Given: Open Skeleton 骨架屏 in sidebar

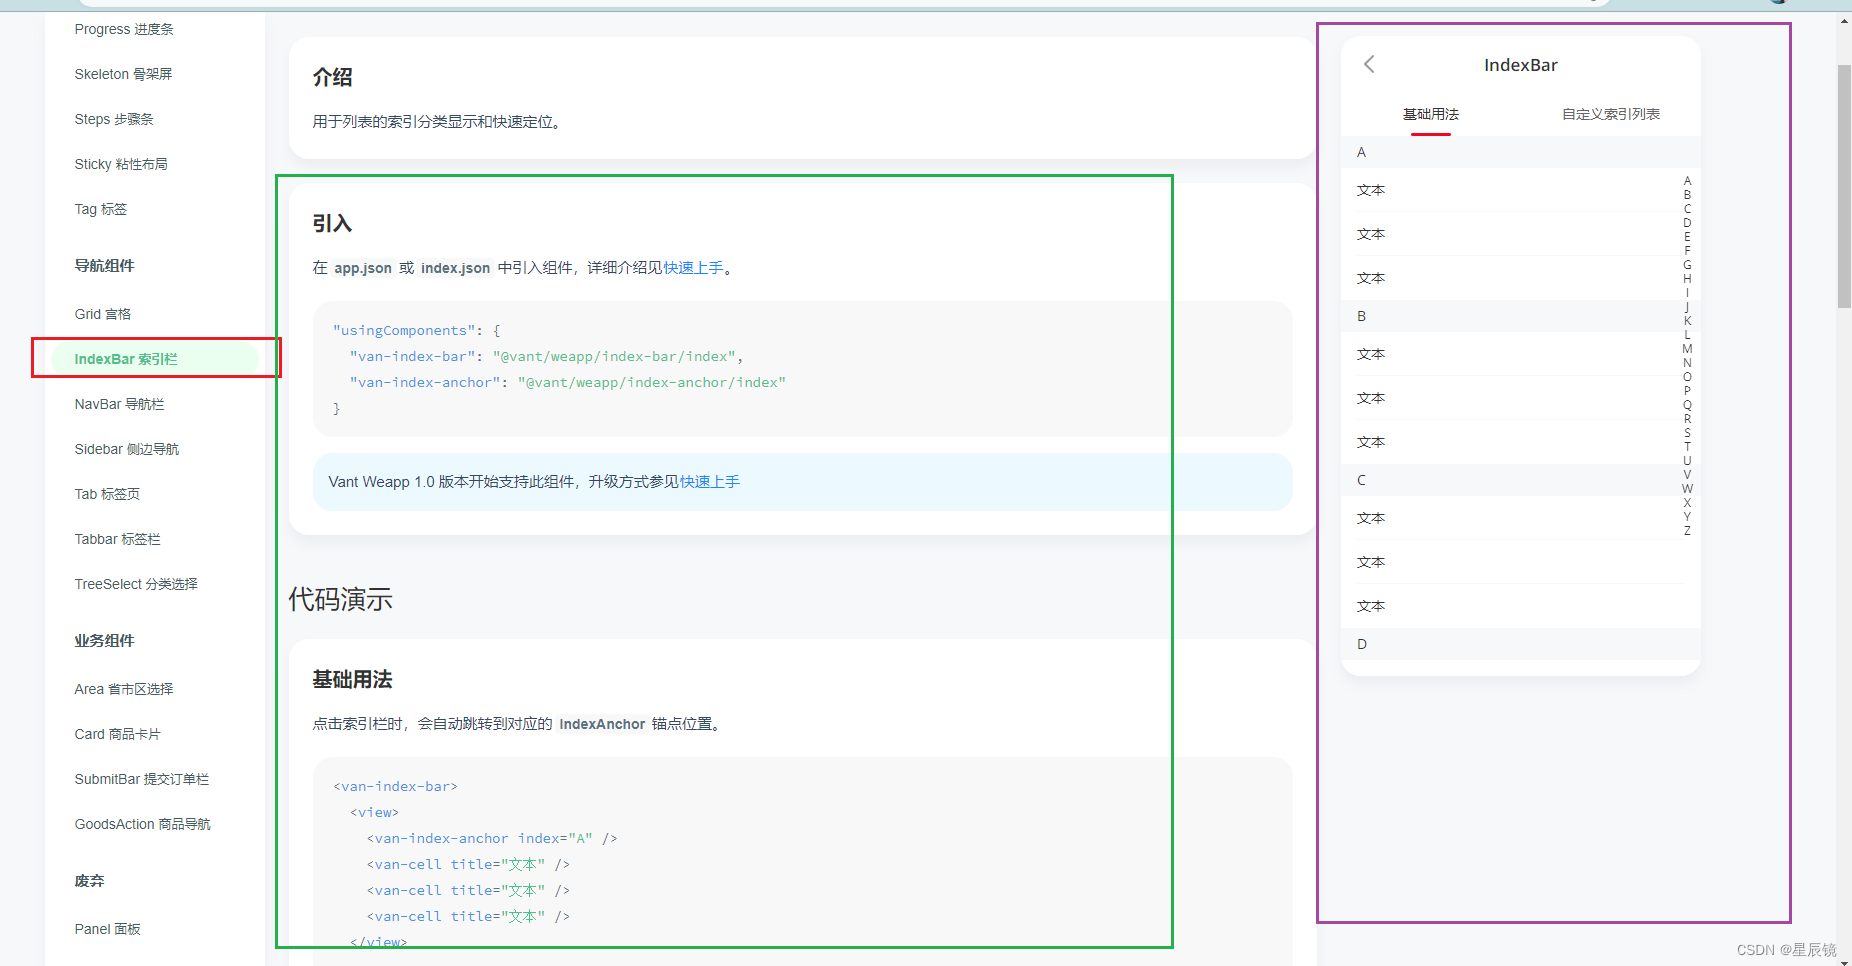Looking at the screenshot, I should click(x=123, y=74).
